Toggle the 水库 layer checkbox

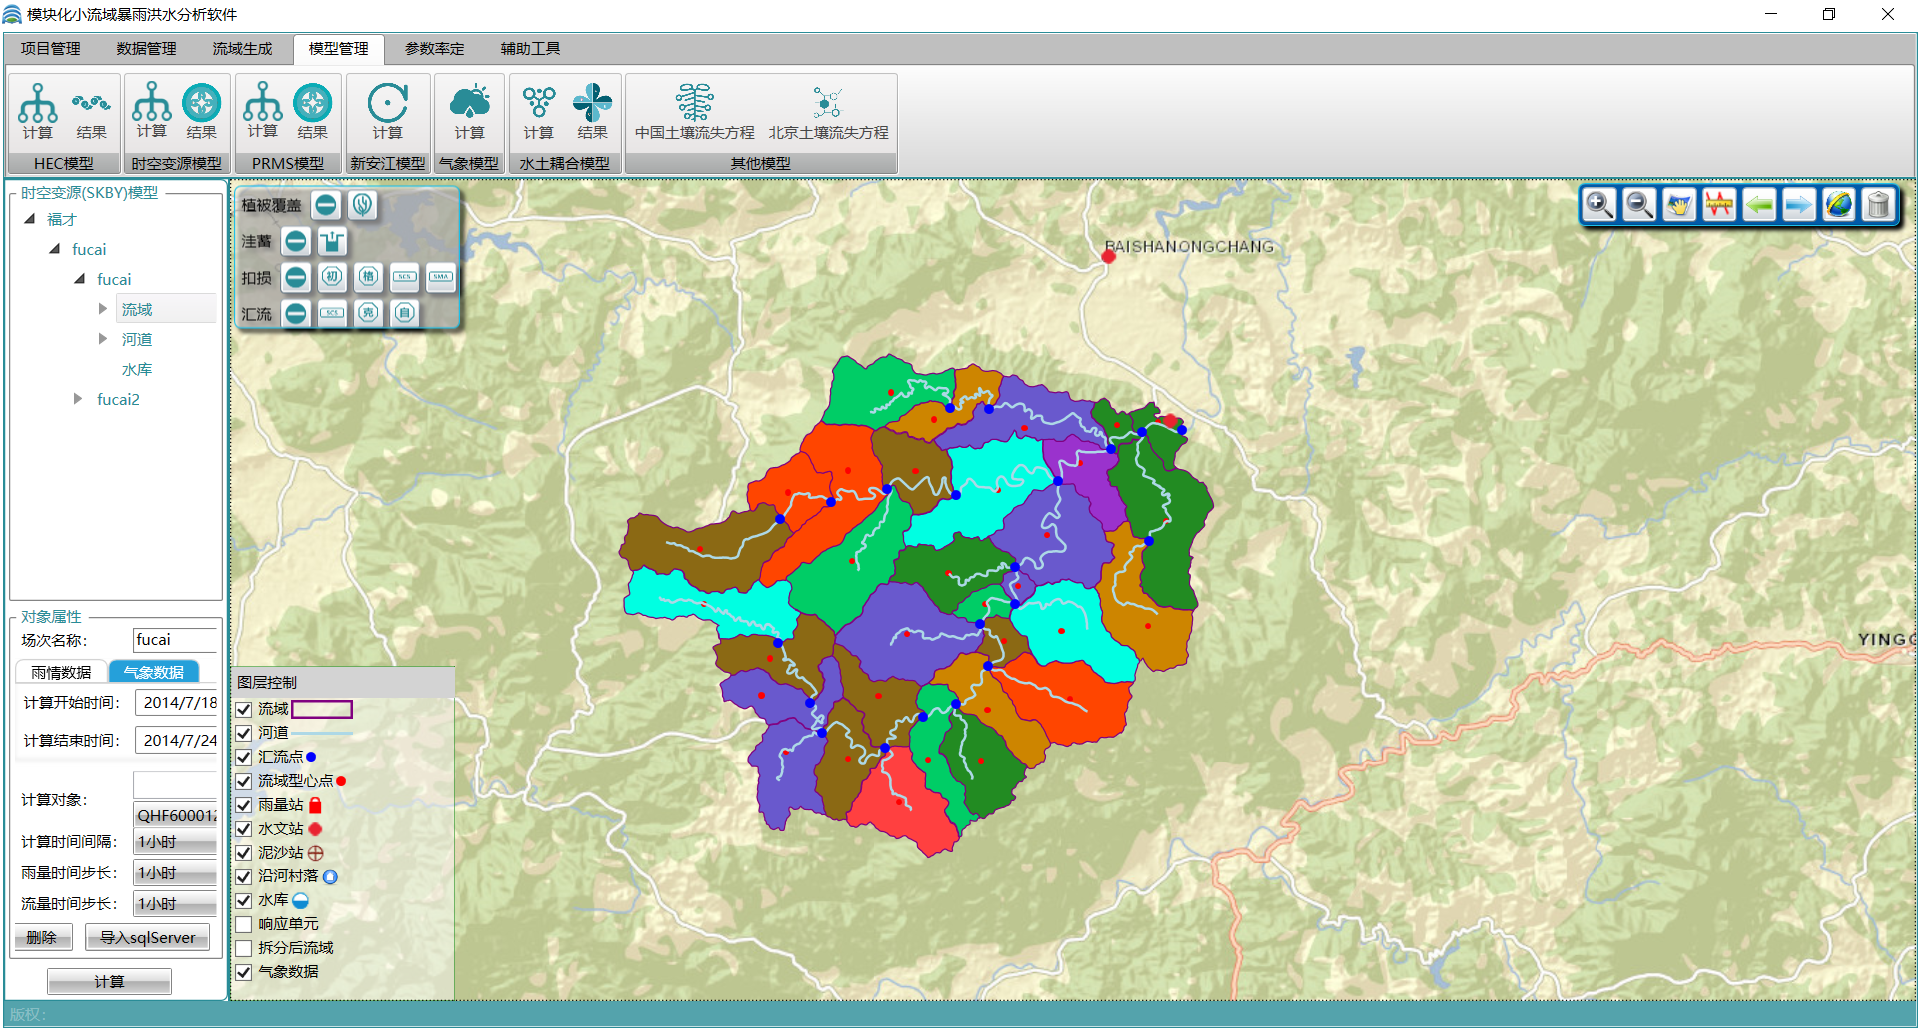pos(244,900)
